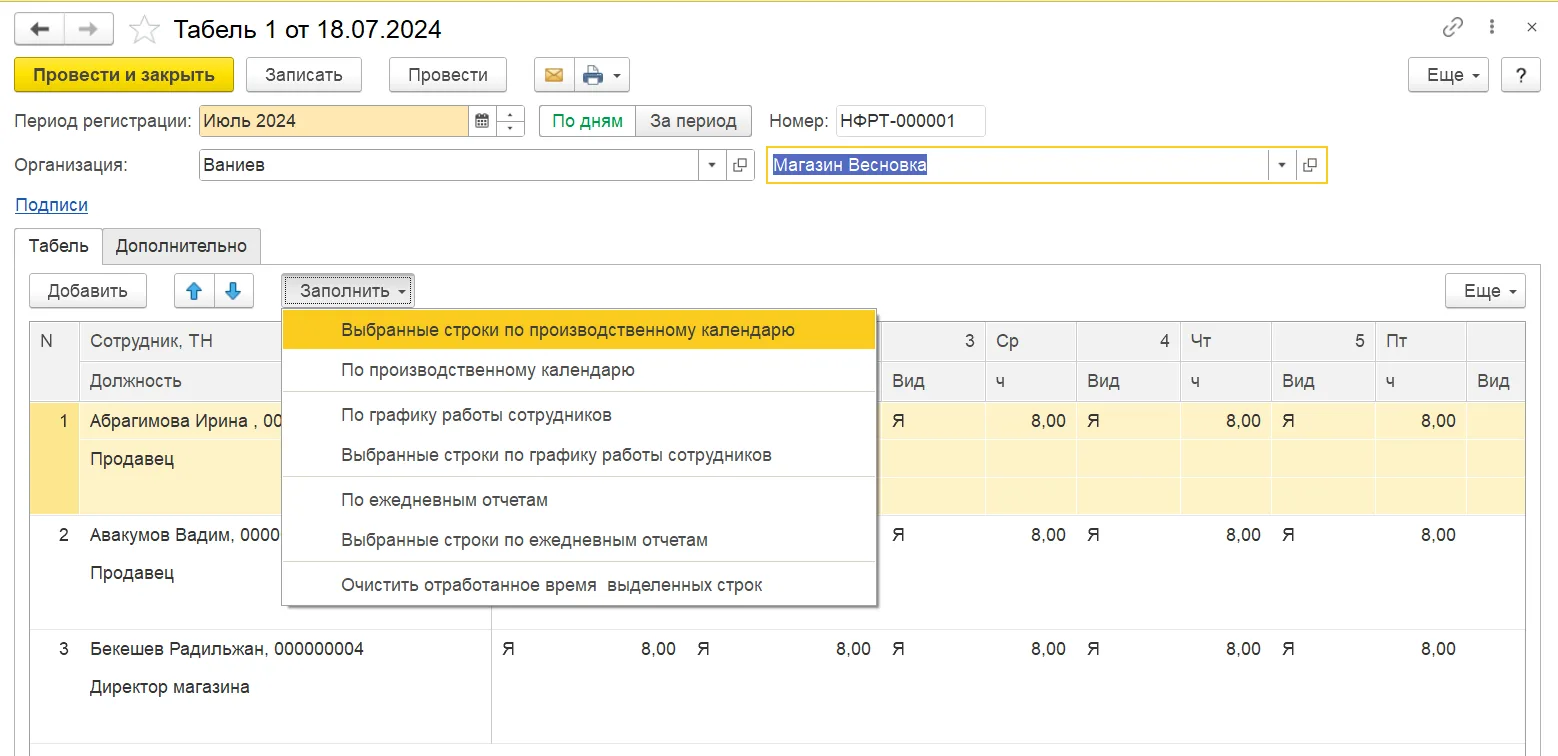Image resolution: width=1558 pixels, height=756 pixels.
Task: Send the timesheet by email envelope icon
Action: pos(554,75)
